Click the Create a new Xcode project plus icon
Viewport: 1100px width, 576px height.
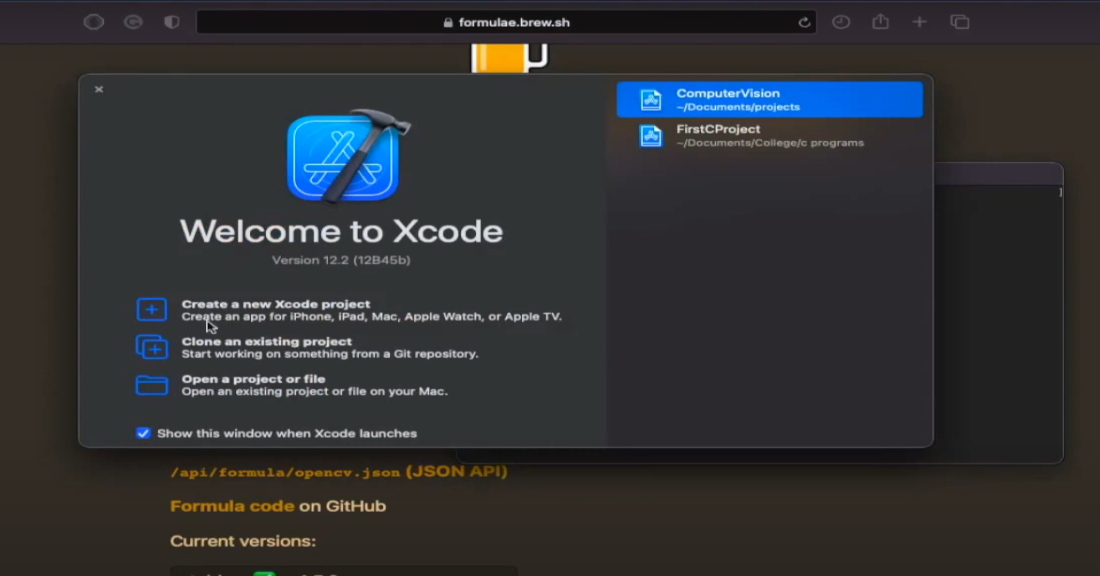[x=152, y=309]
